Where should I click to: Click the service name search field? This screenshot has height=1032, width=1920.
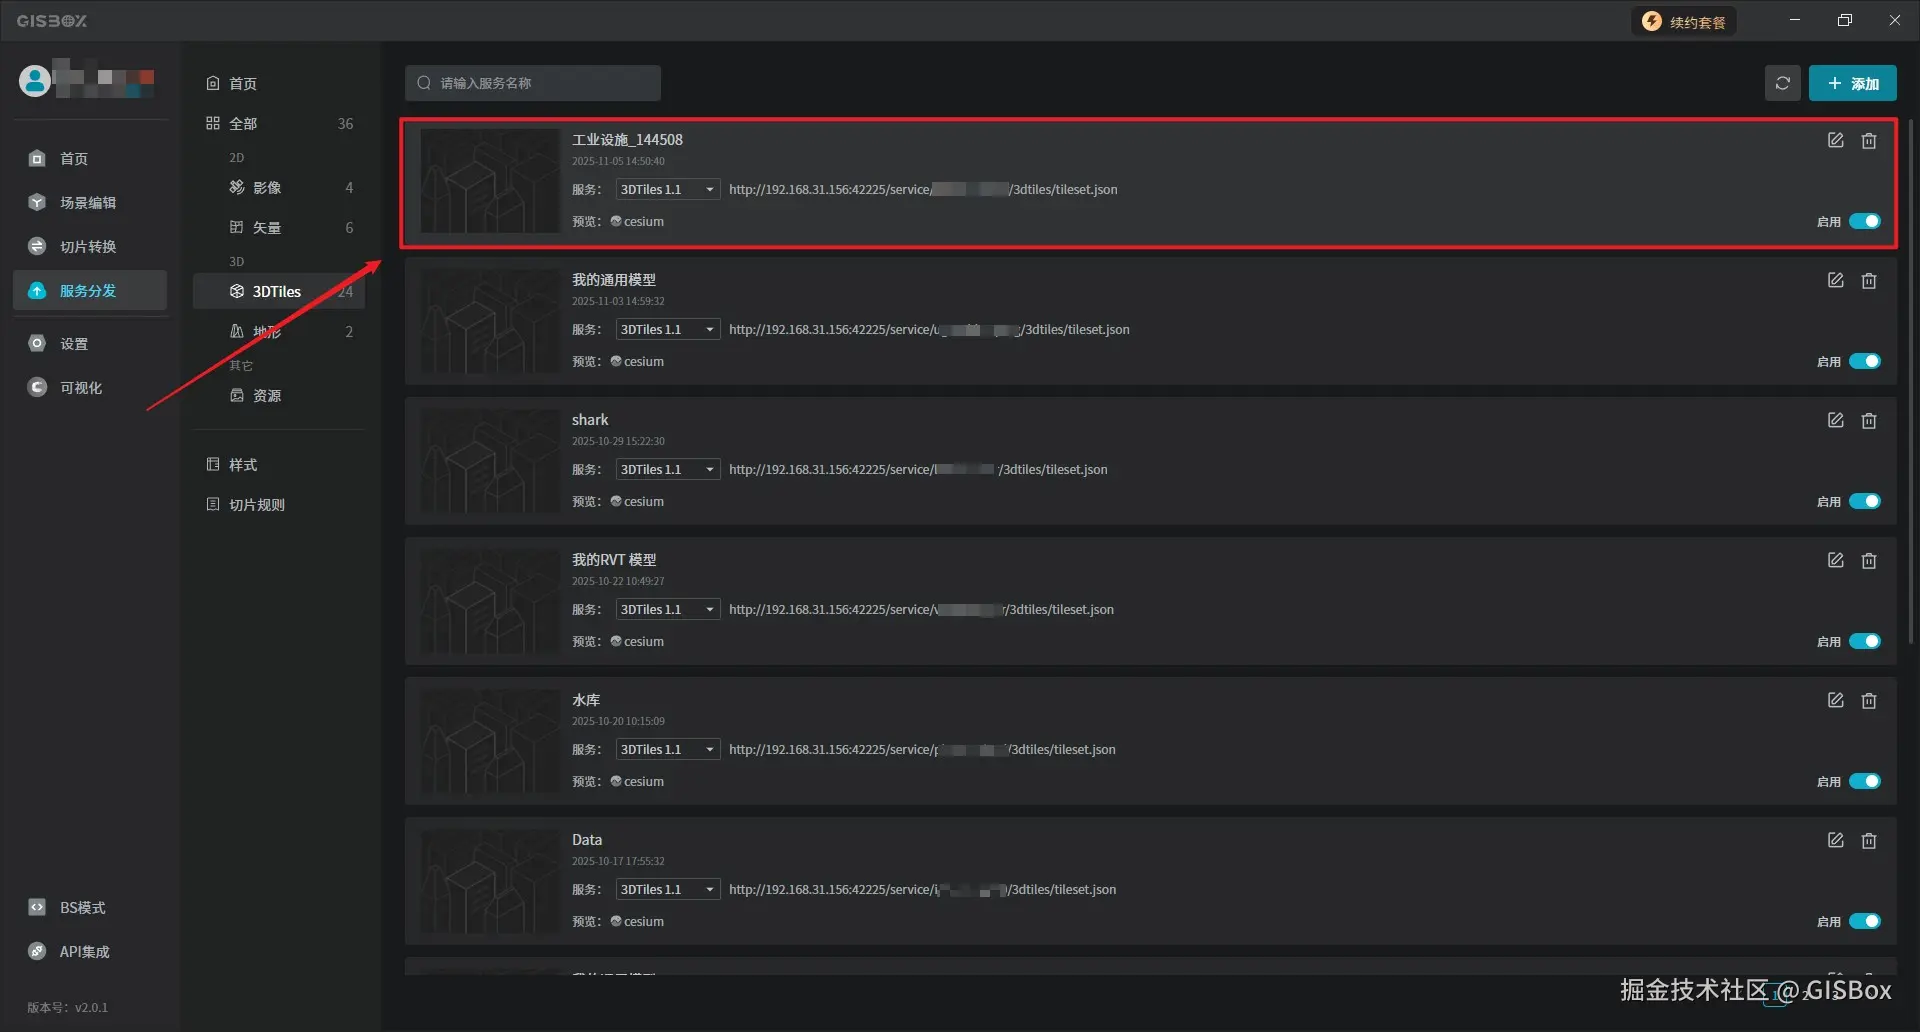pos(533,84)
